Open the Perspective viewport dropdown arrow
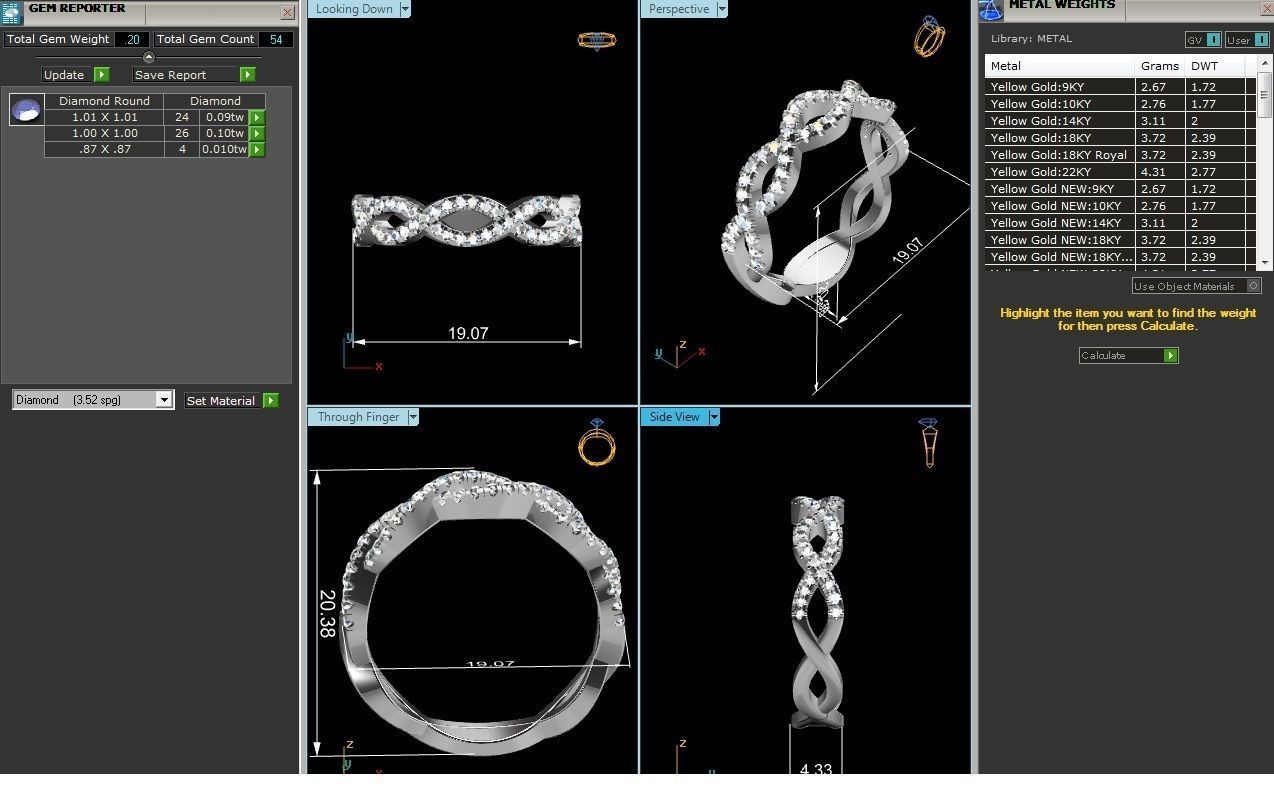Screen dimensions: 1274x794 point(722,9)
